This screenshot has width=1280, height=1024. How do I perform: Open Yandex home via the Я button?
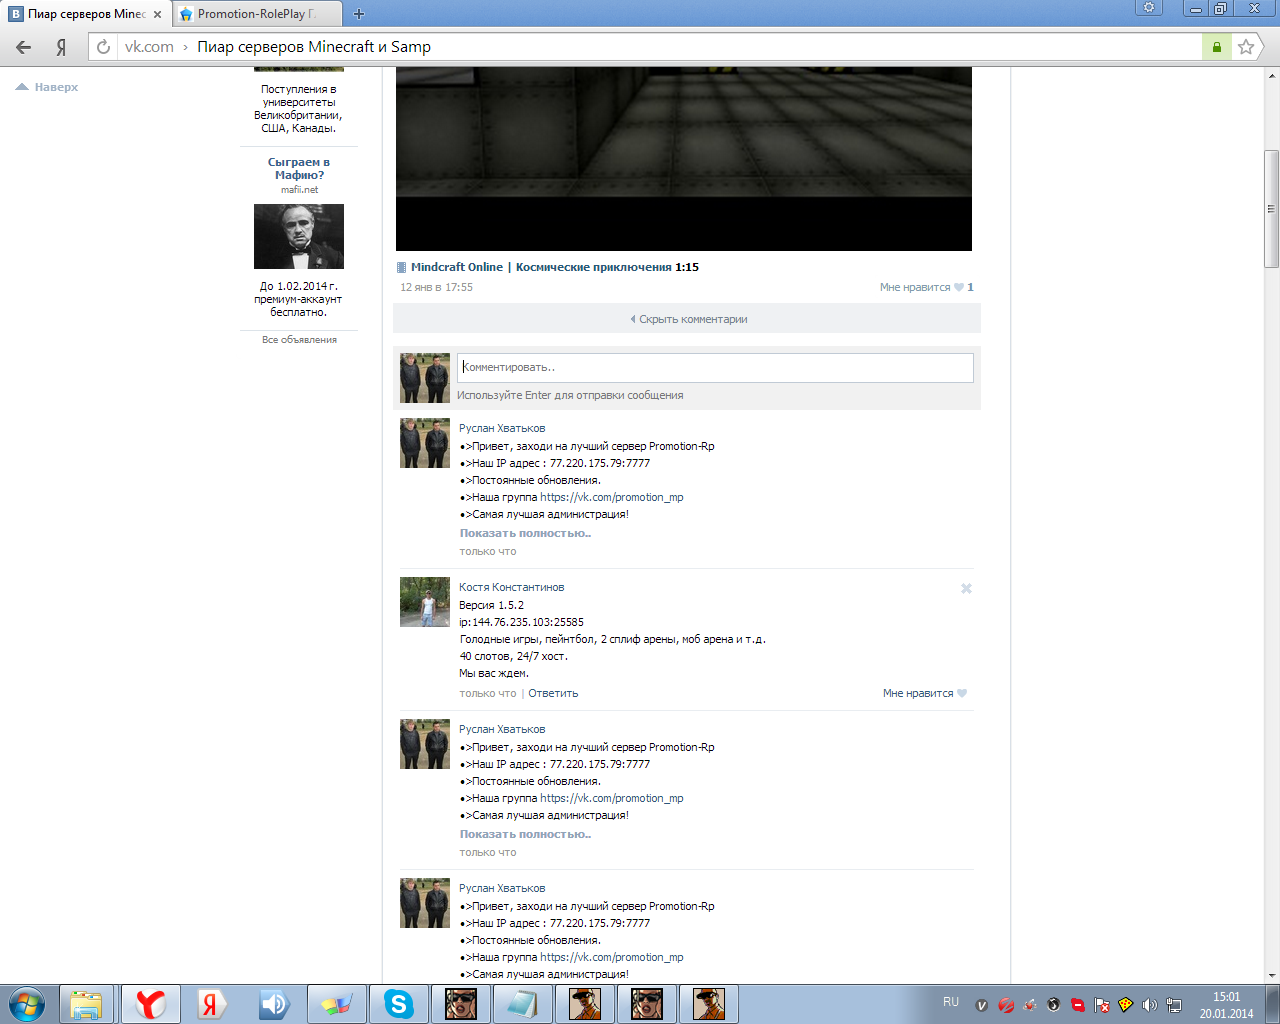pos(61,47)
